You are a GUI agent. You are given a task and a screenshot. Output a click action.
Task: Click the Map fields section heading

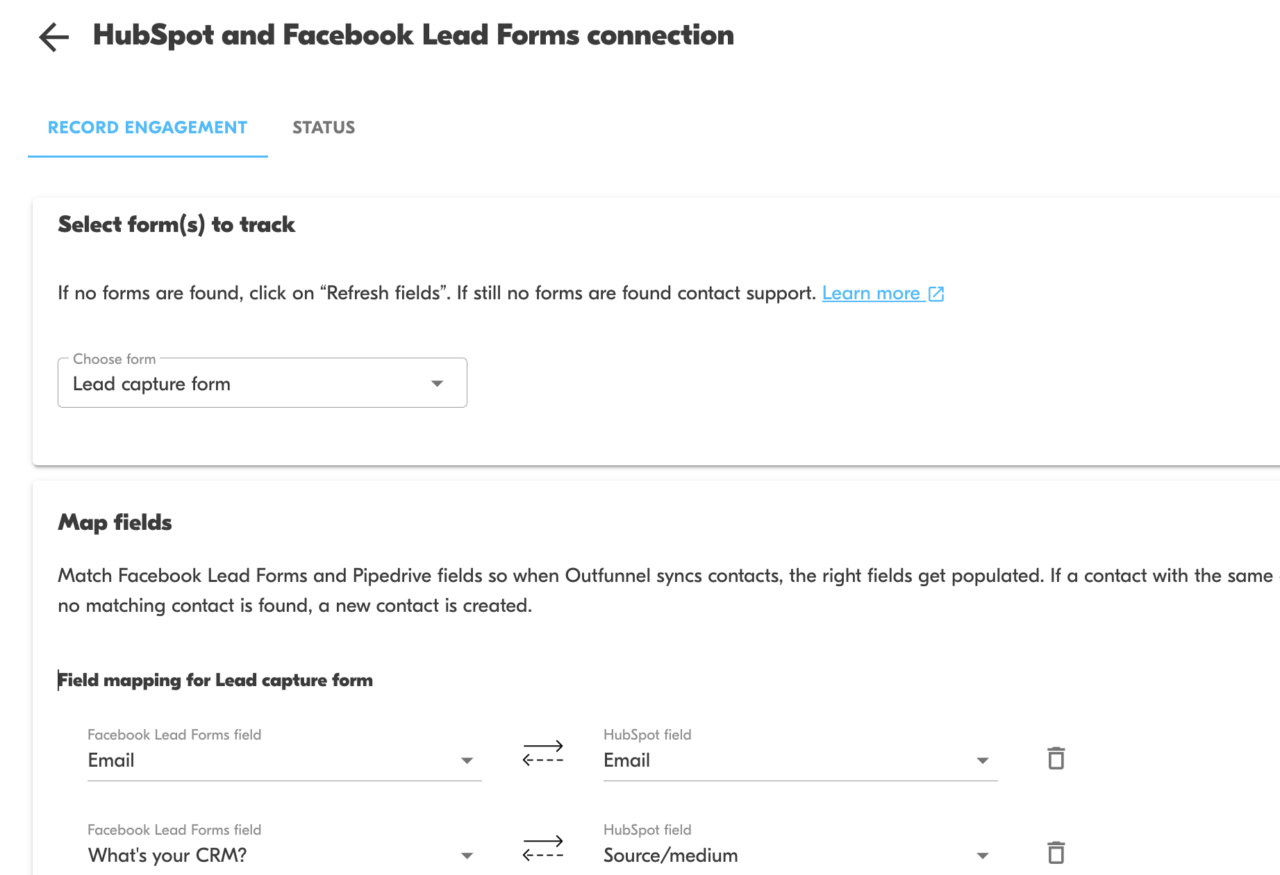tap(115, 522)
